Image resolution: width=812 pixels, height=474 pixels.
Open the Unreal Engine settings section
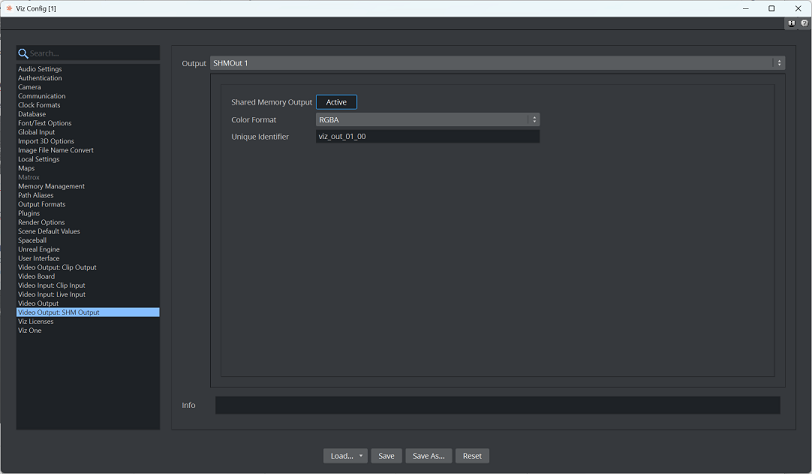coord(39,249)
